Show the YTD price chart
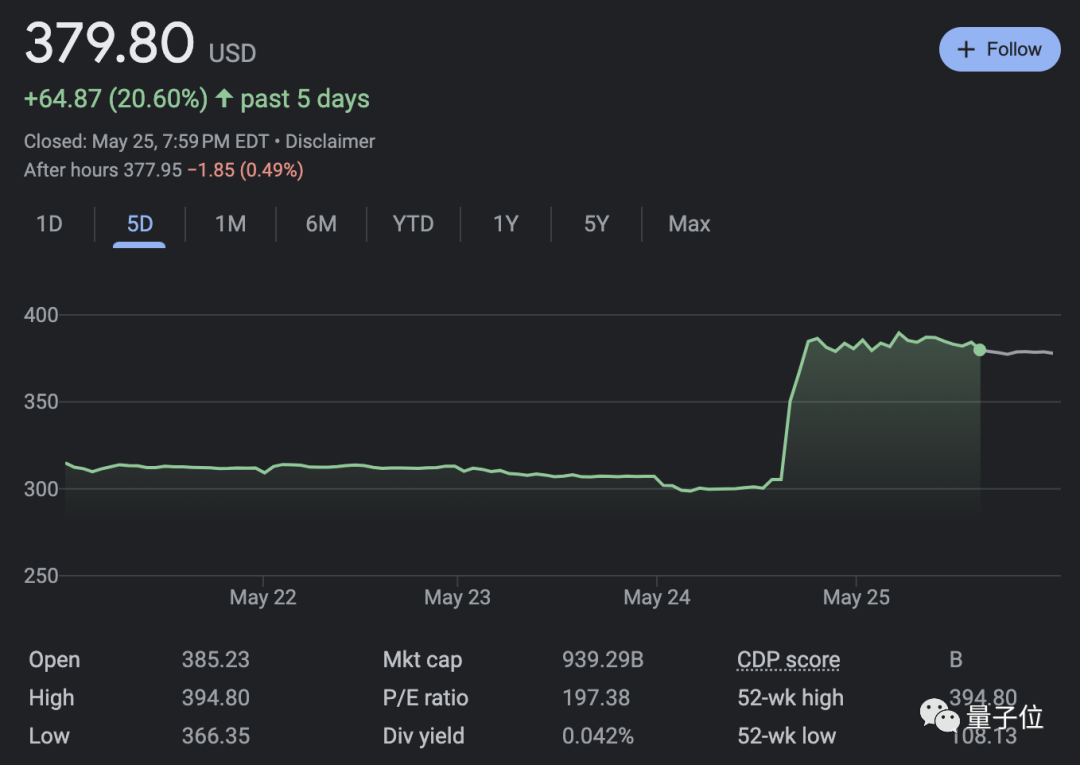 point(413,224)
